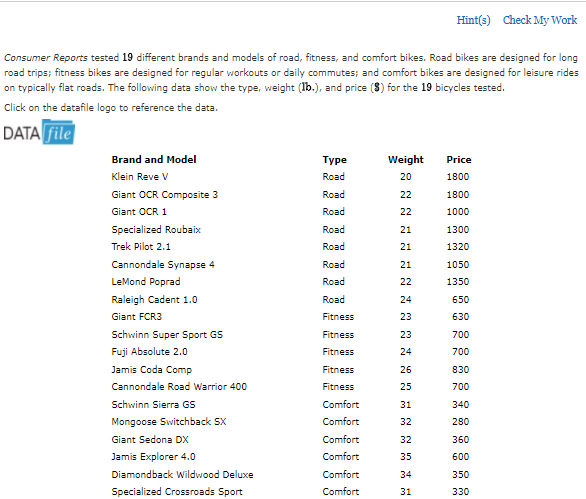
Task: Click the 'Trek Pilot 2.1' row name
Action: [141, 247]
